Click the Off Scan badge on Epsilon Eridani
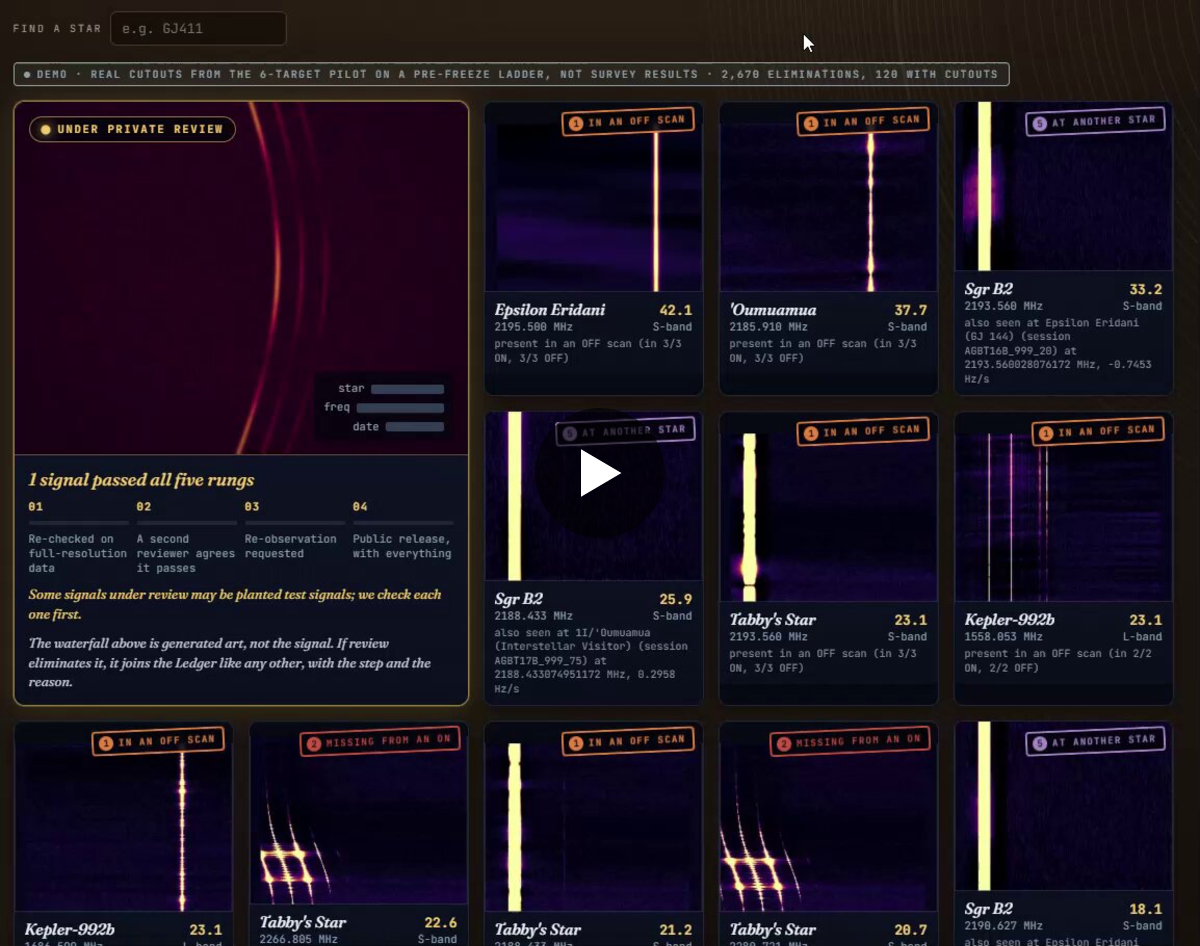 coord(627,122)
